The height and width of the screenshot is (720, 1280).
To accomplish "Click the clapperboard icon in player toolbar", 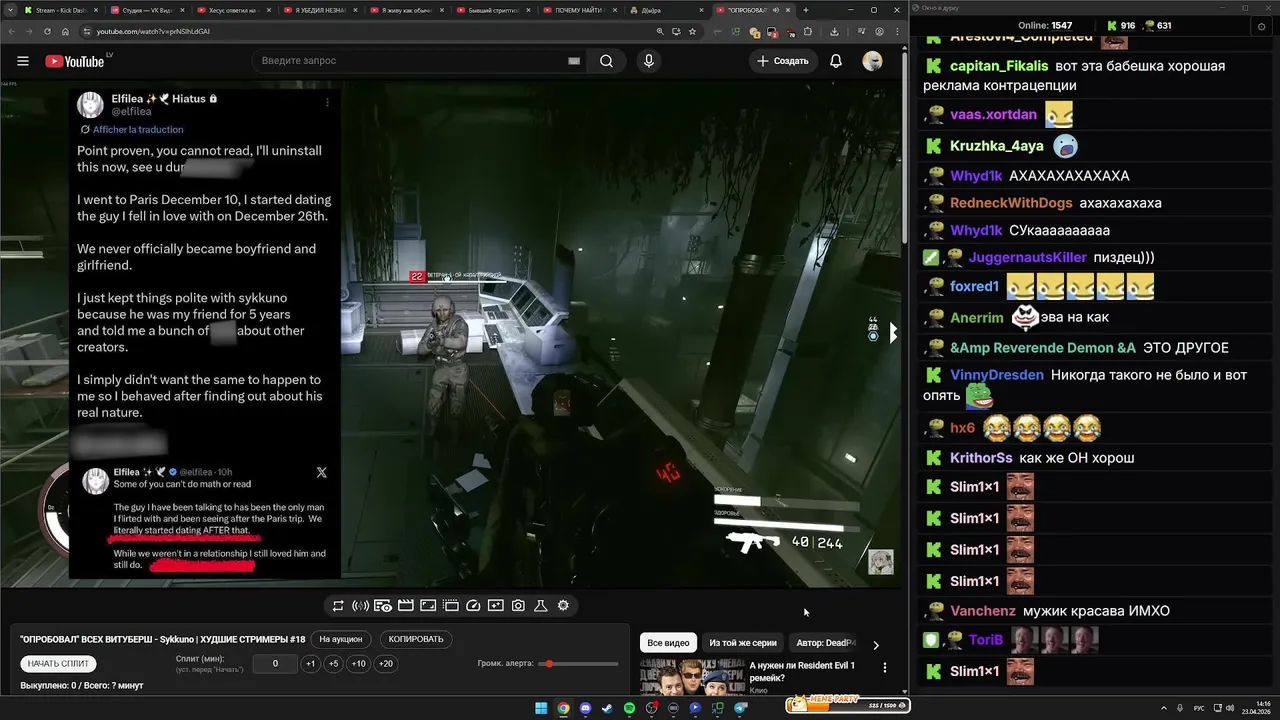I will click(x=406, y=605).
